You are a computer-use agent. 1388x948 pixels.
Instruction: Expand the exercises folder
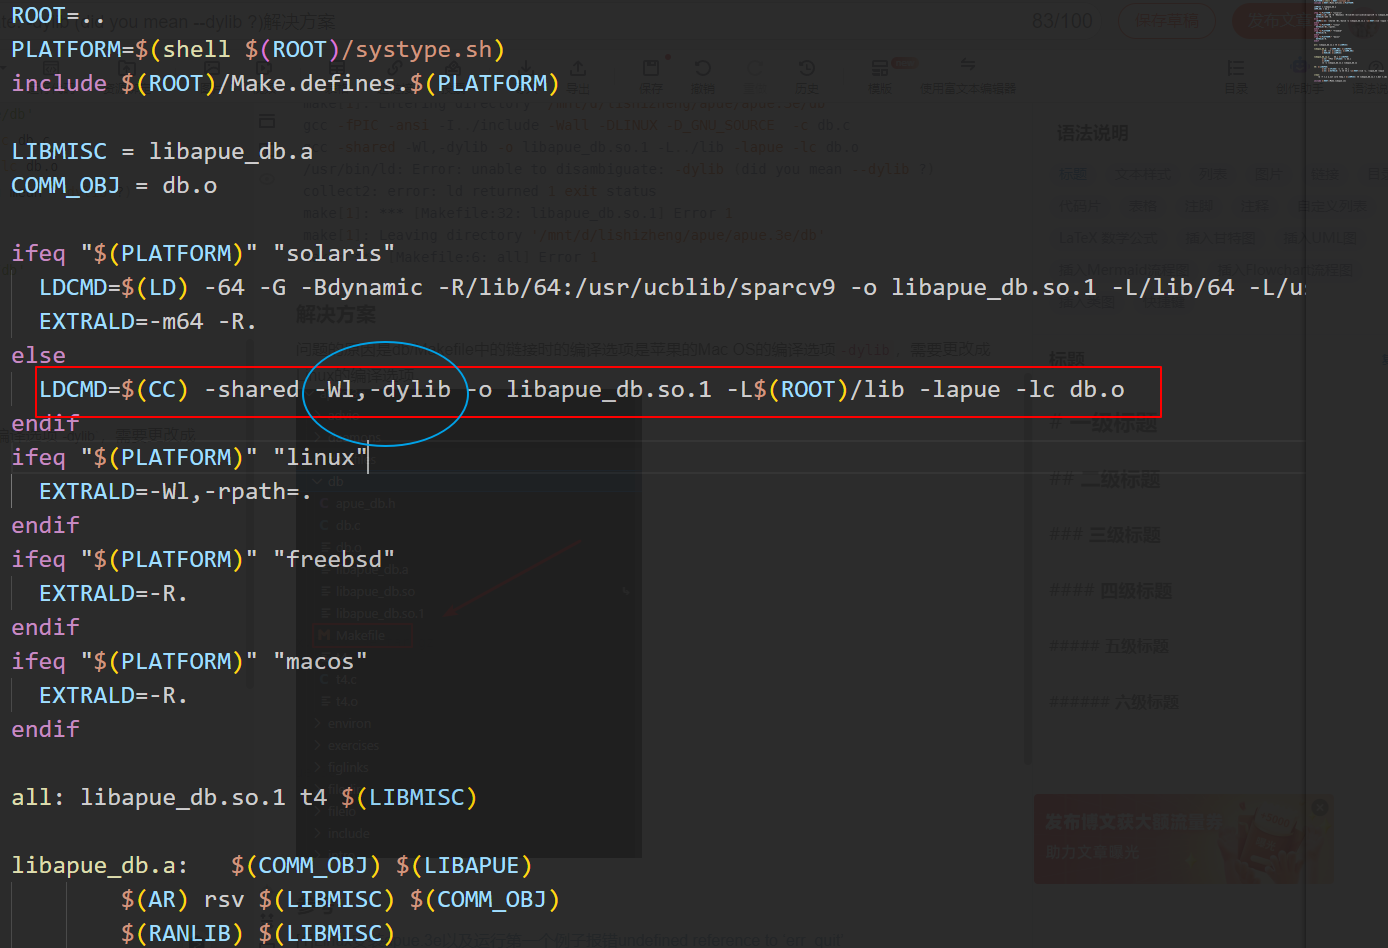(x=354, y=745)
